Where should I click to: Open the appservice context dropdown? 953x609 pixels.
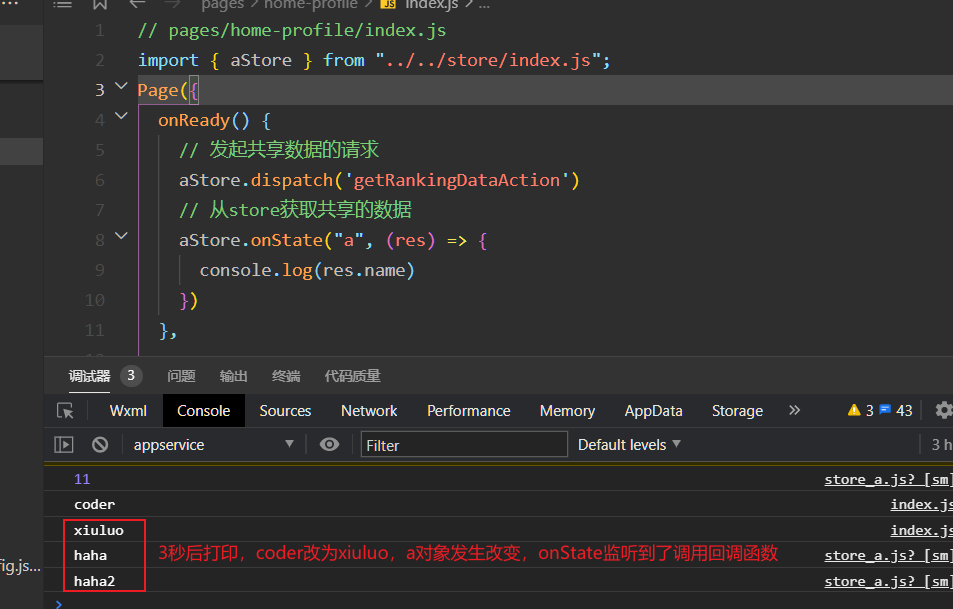point(213,445)
